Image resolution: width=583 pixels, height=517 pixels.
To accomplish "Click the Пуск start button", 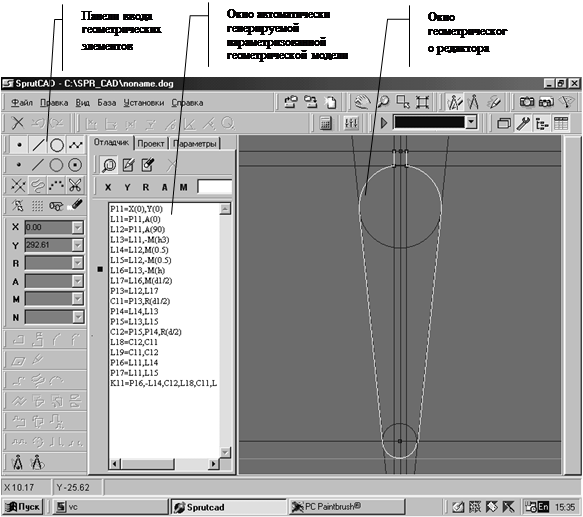I will coord(23,507).
